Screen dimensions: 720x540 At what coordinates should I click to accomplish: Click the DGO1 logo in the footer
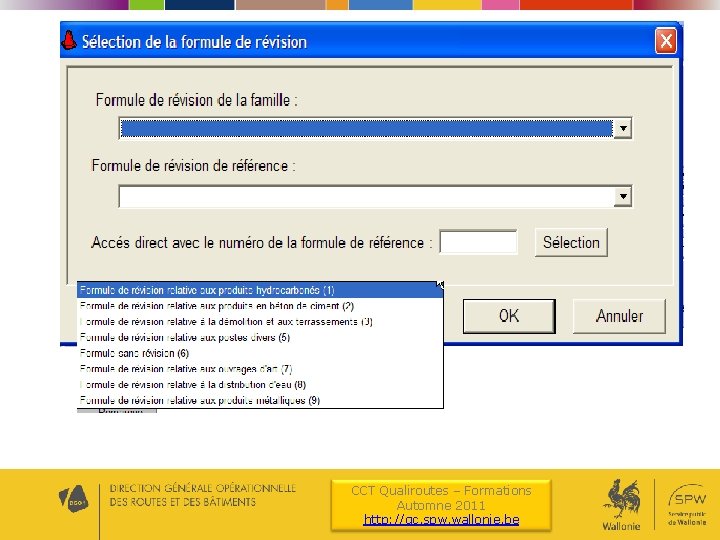click(x=73, y=499)
